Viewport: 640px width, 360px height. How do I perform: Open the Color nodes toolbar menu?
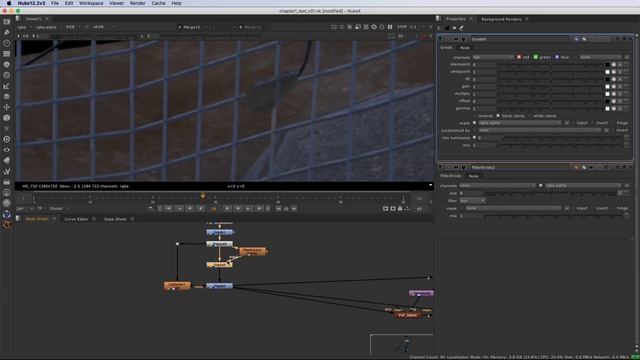pos(7,64)
